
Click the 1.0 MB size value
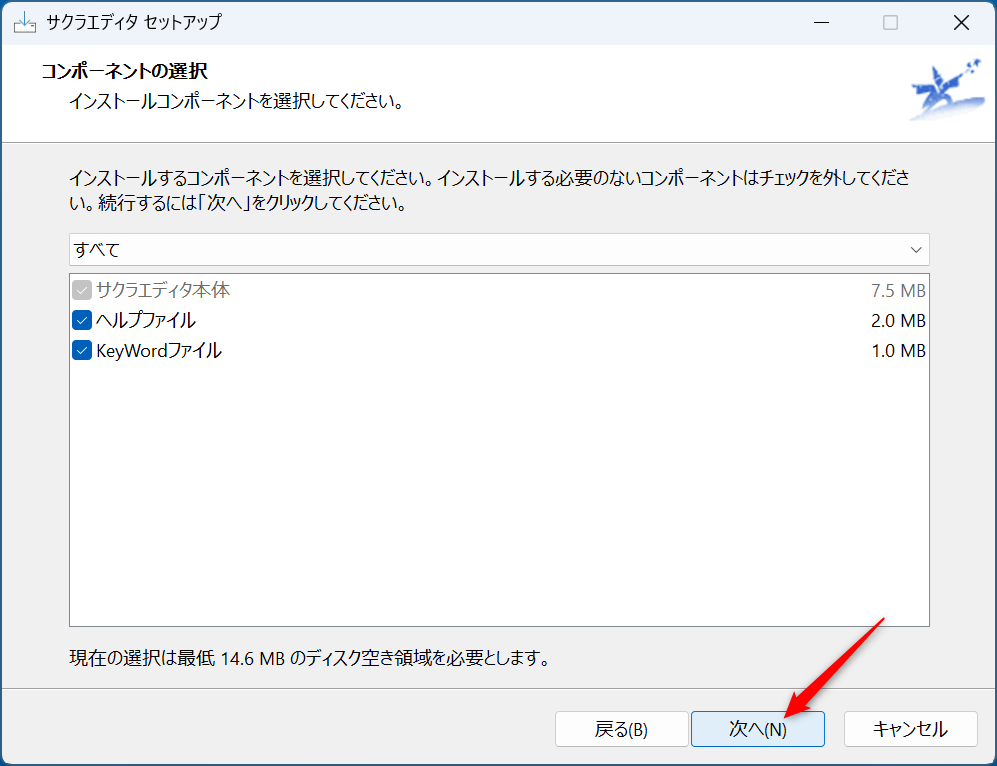[898, 350]
